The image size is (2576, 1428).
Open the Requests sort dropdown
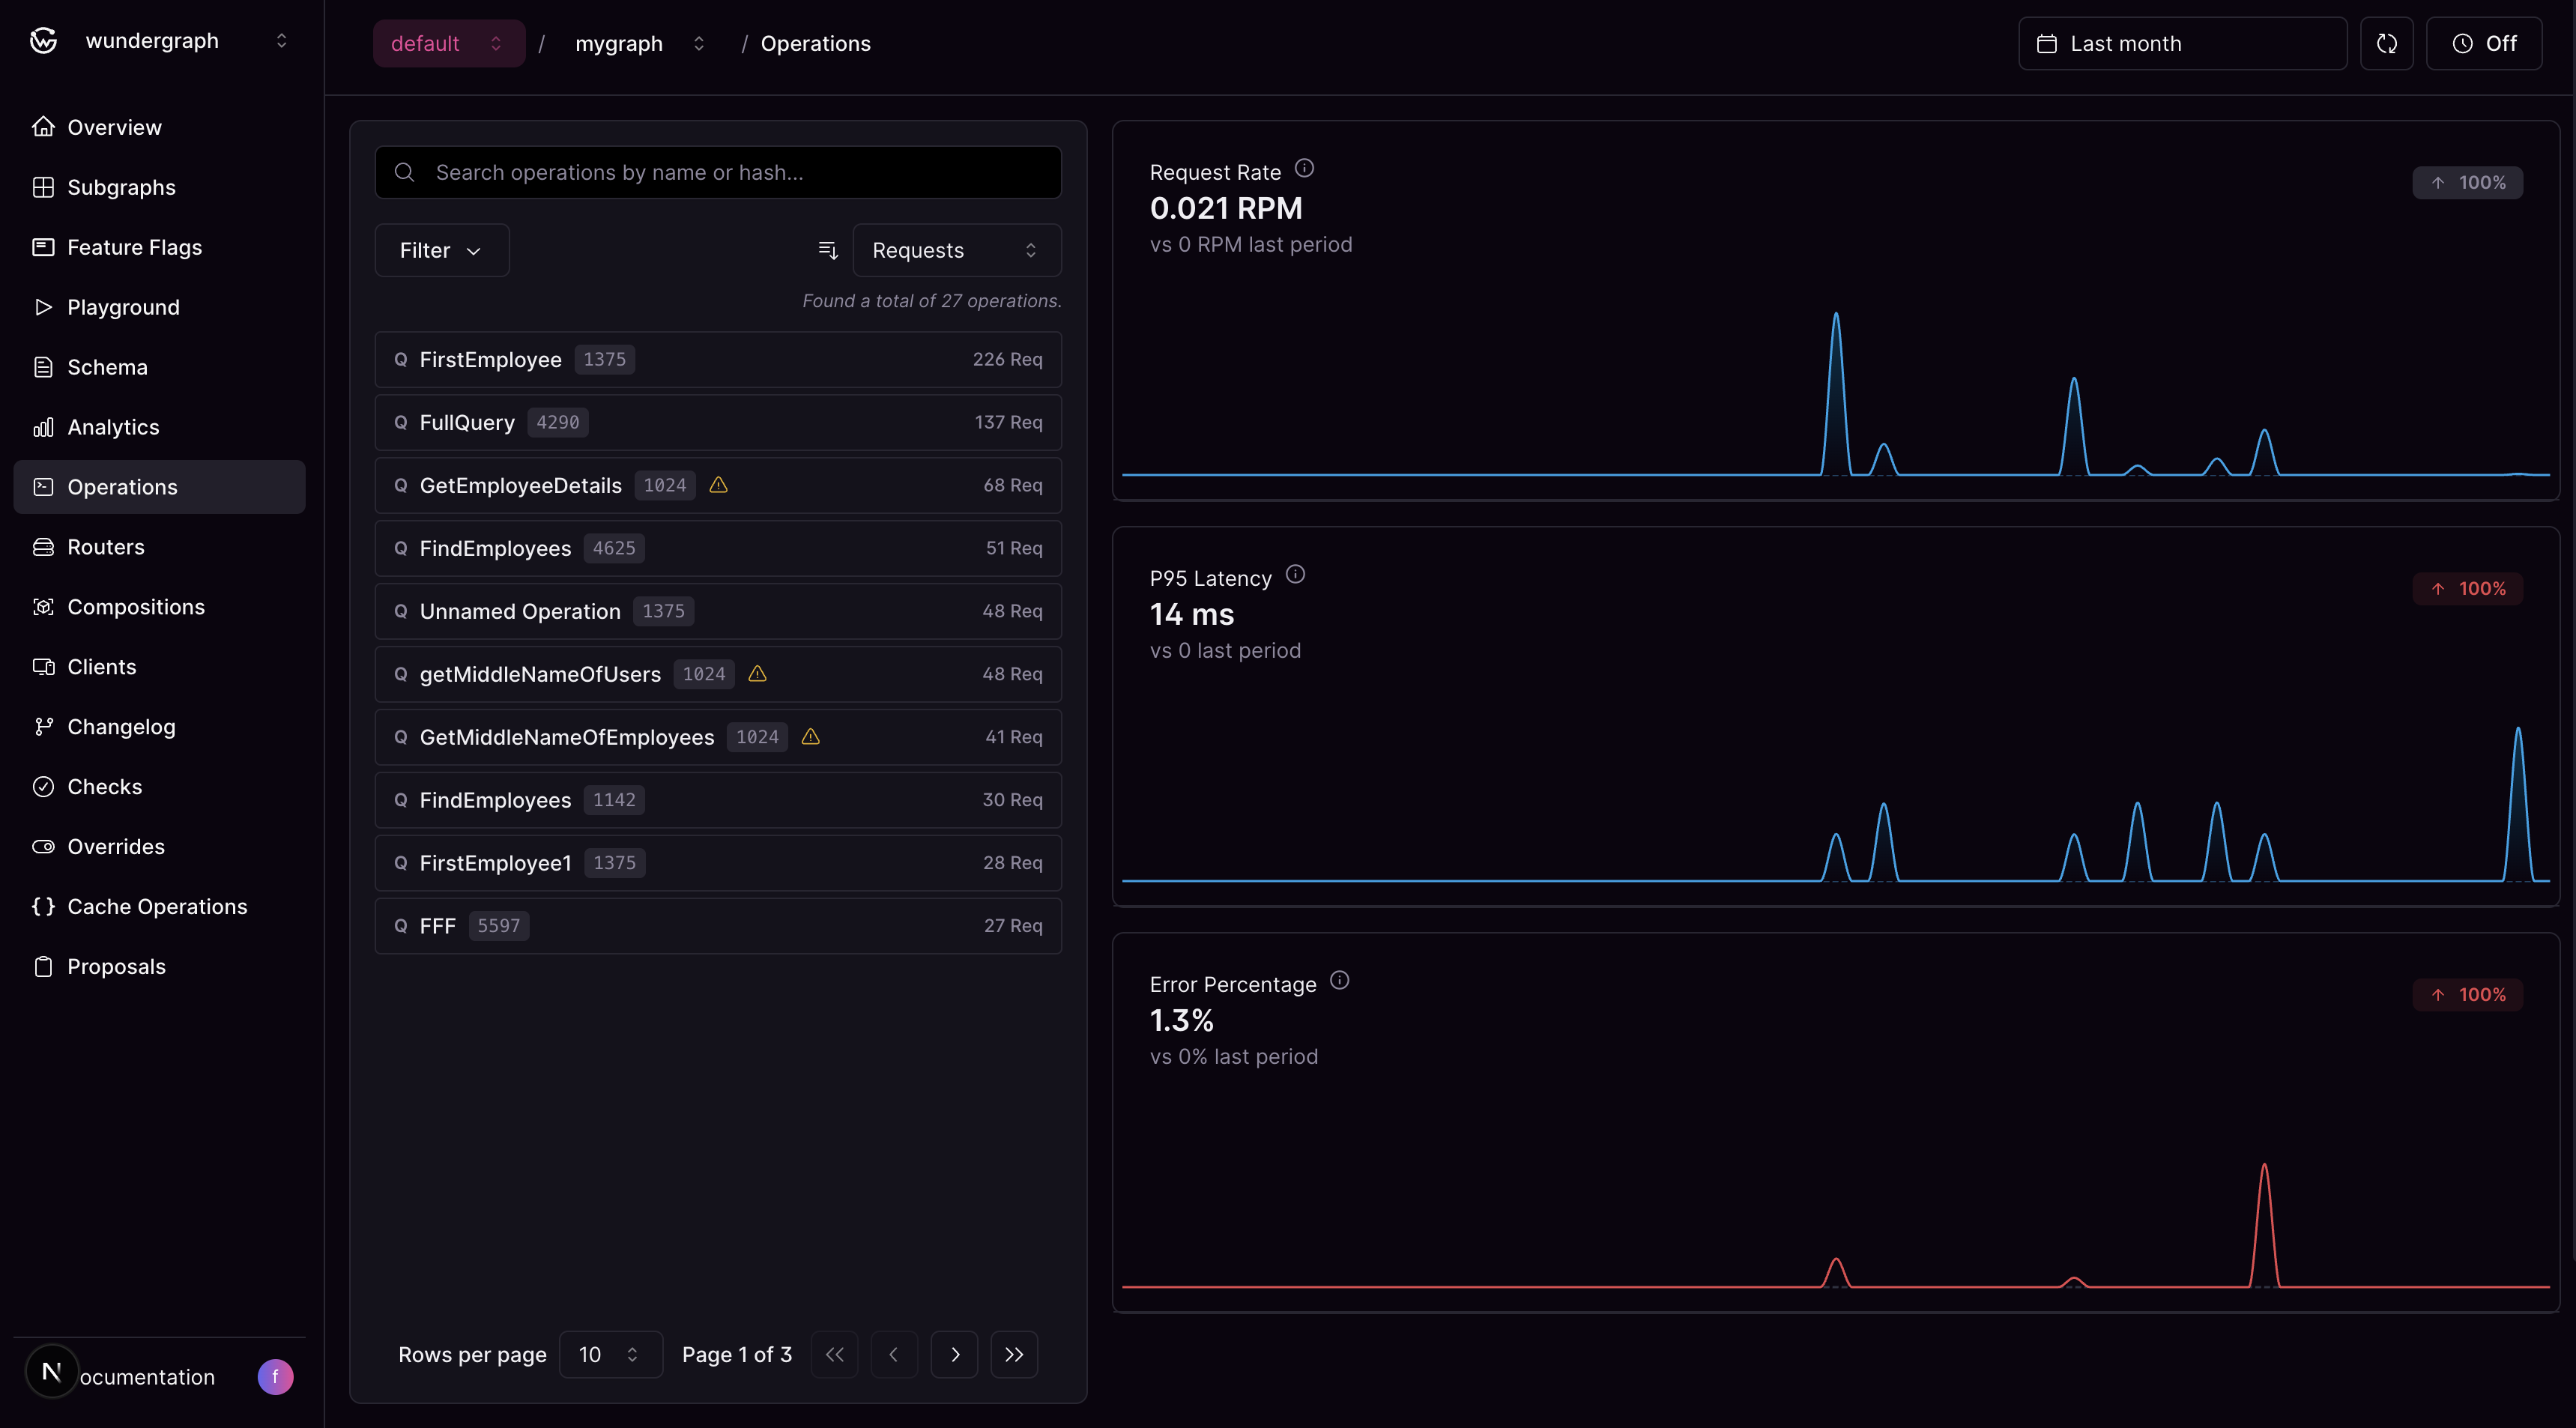(x=955, y=250)
